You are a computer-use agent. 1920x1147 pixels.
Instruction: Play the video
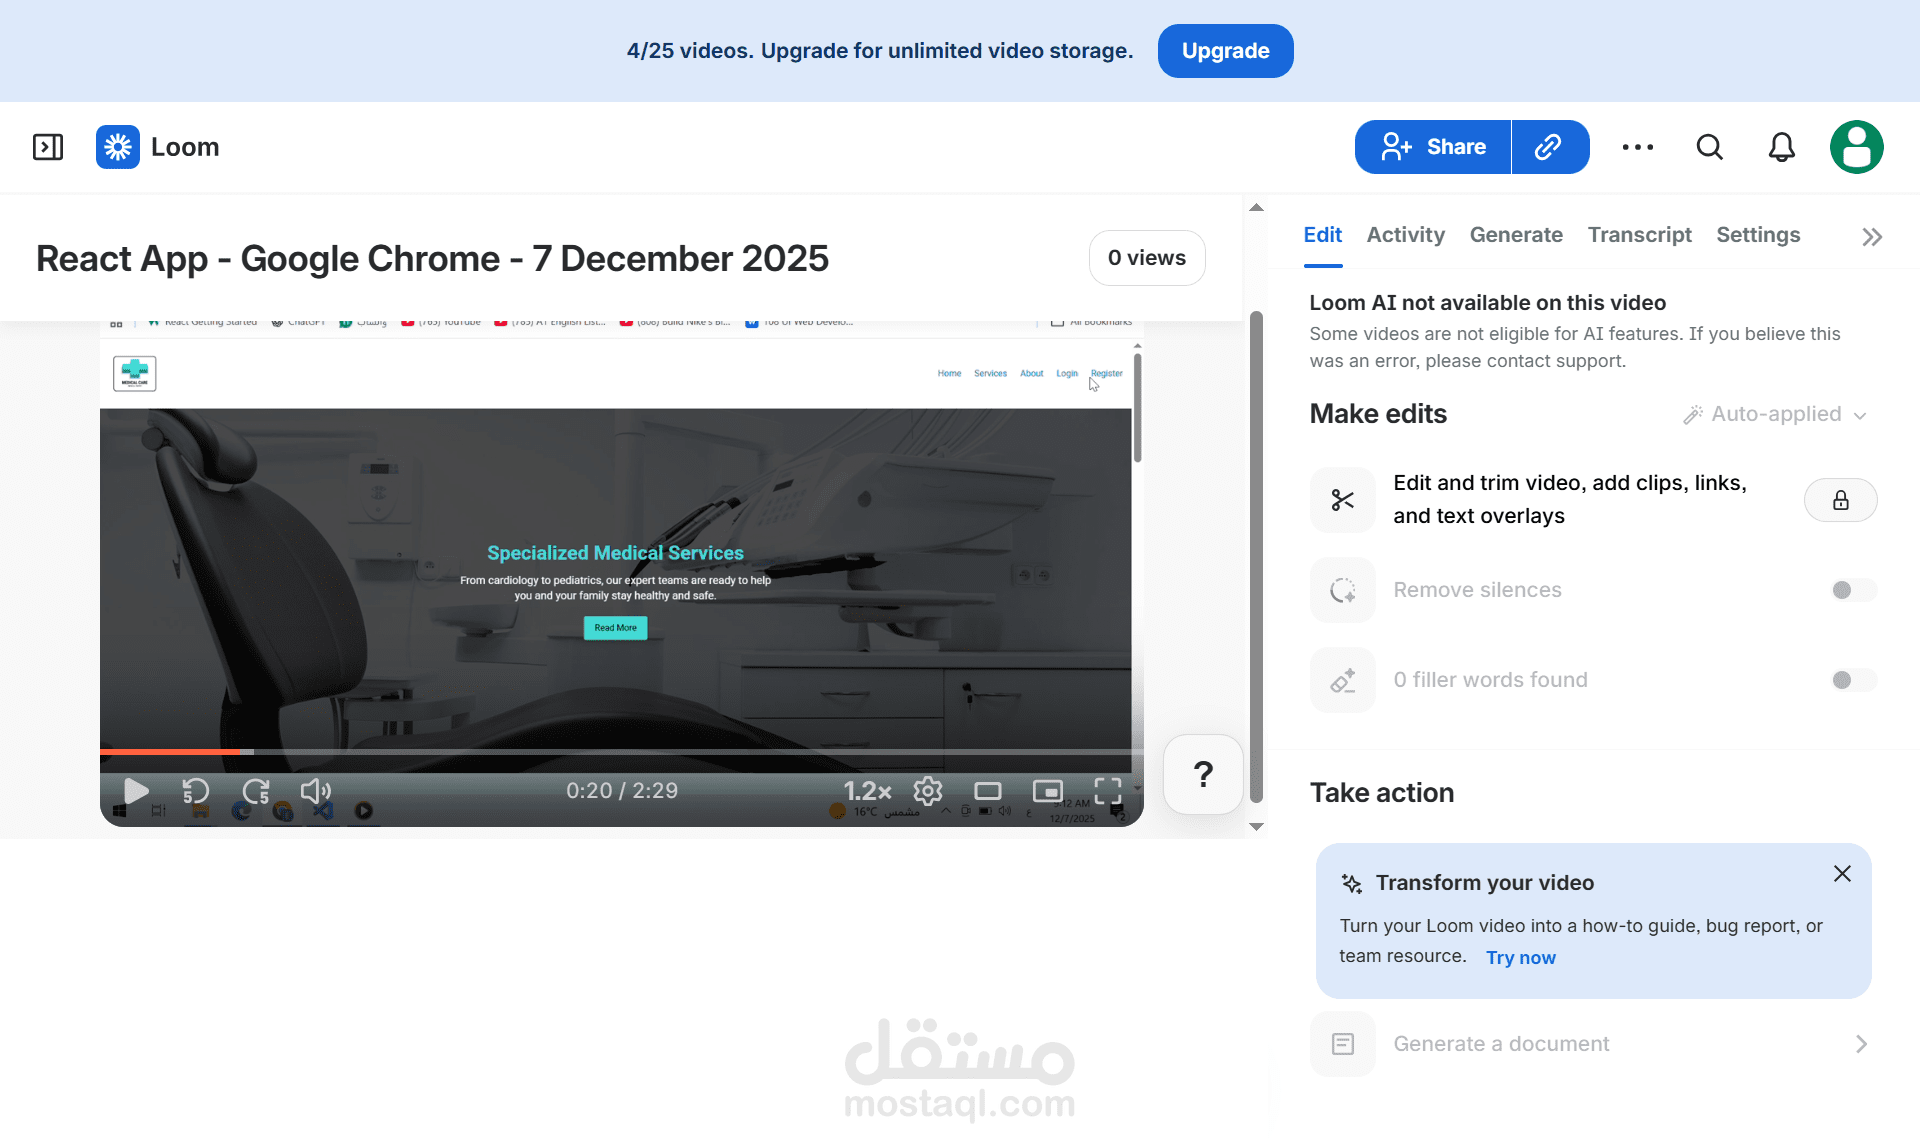135,791
